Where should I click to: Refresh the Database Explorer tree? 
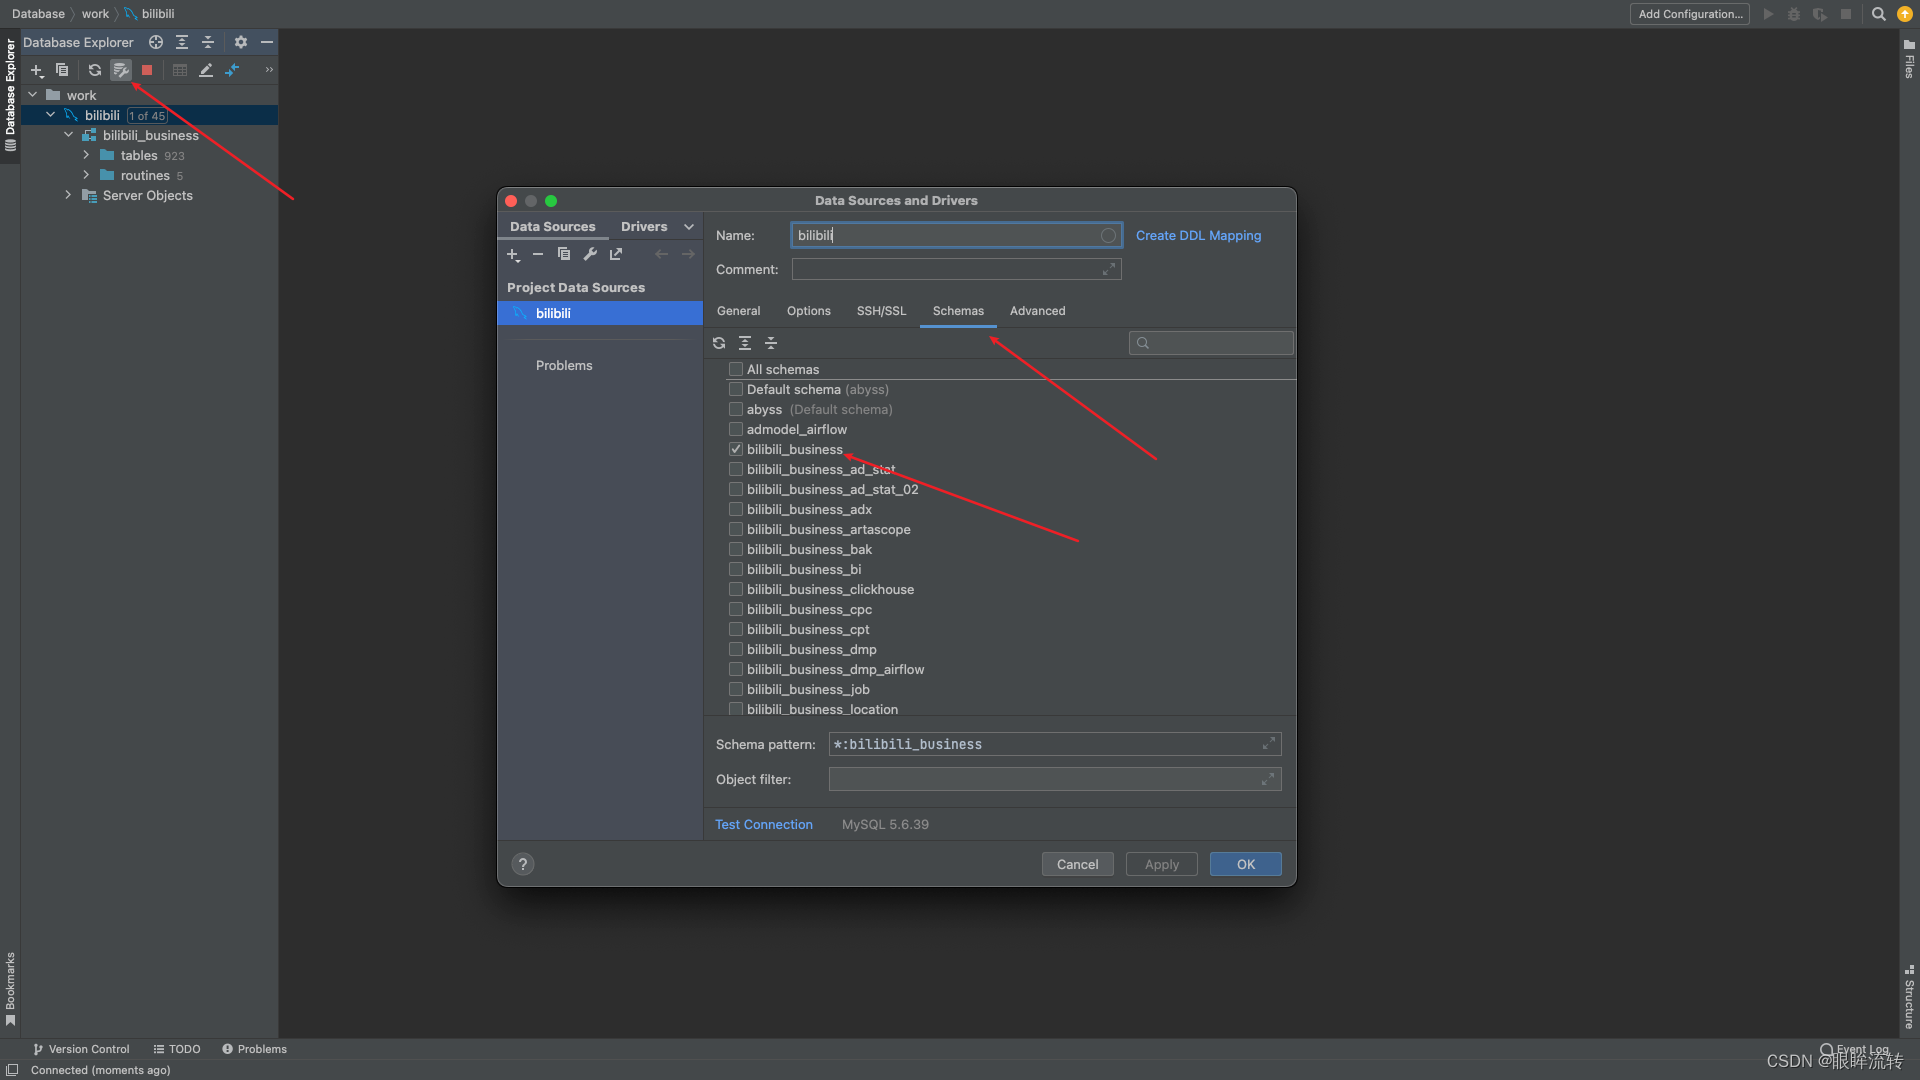click(x=95, y=70)
